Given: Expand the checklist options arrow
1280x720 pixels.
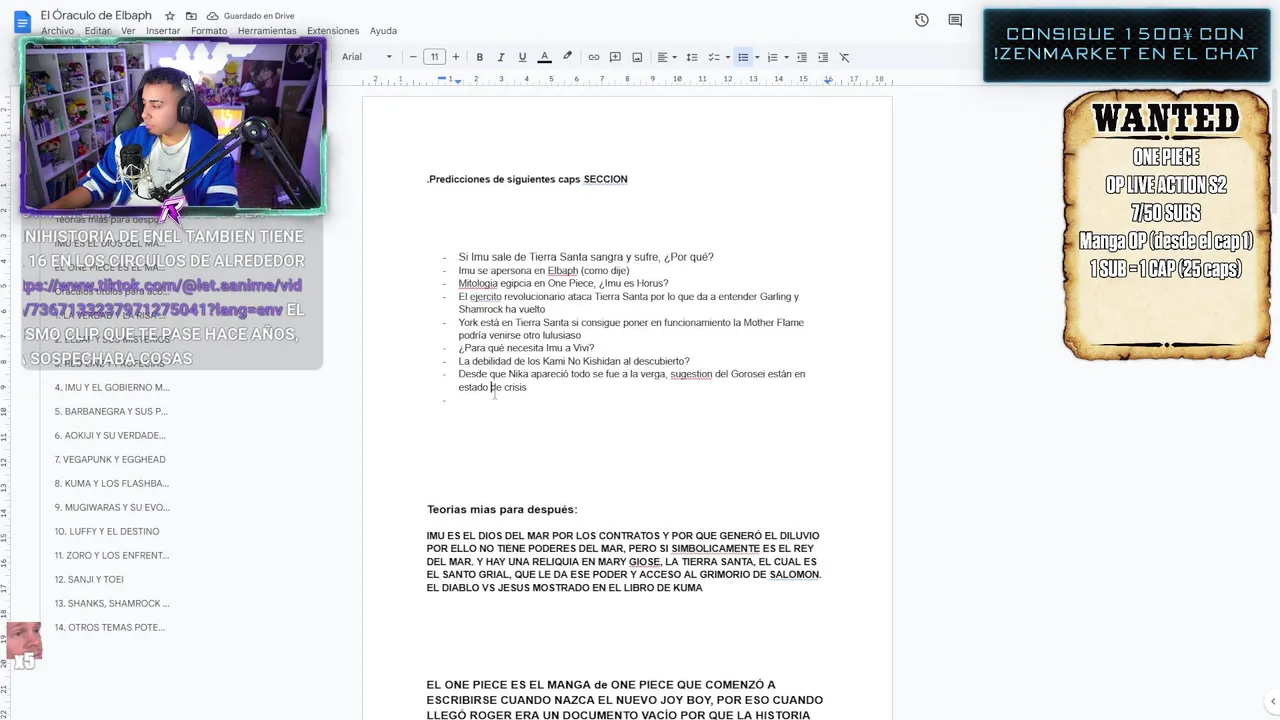Looking at the screenshot, I should coord(727,57).
